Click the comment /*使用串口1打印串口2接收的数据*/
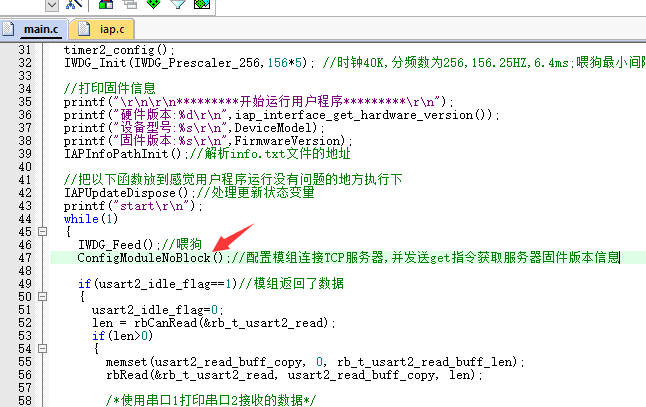 211,400
